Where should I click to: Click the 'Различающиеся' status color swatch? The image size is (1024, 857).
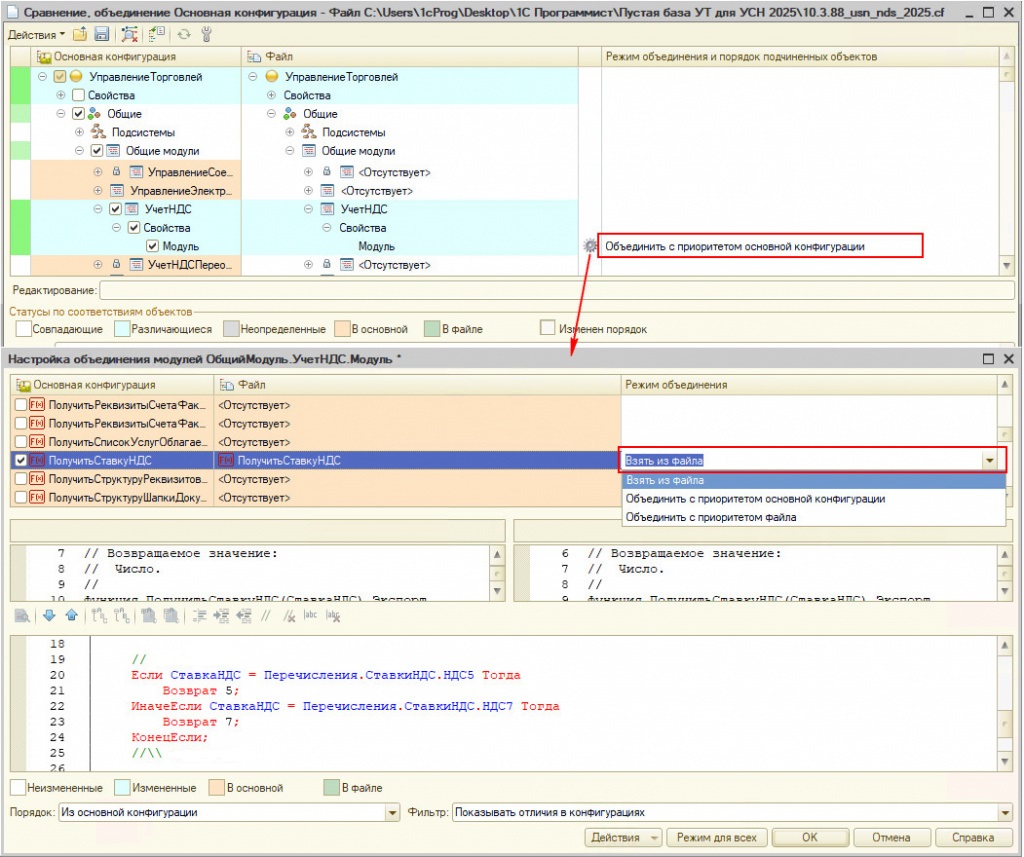(122, 328)
